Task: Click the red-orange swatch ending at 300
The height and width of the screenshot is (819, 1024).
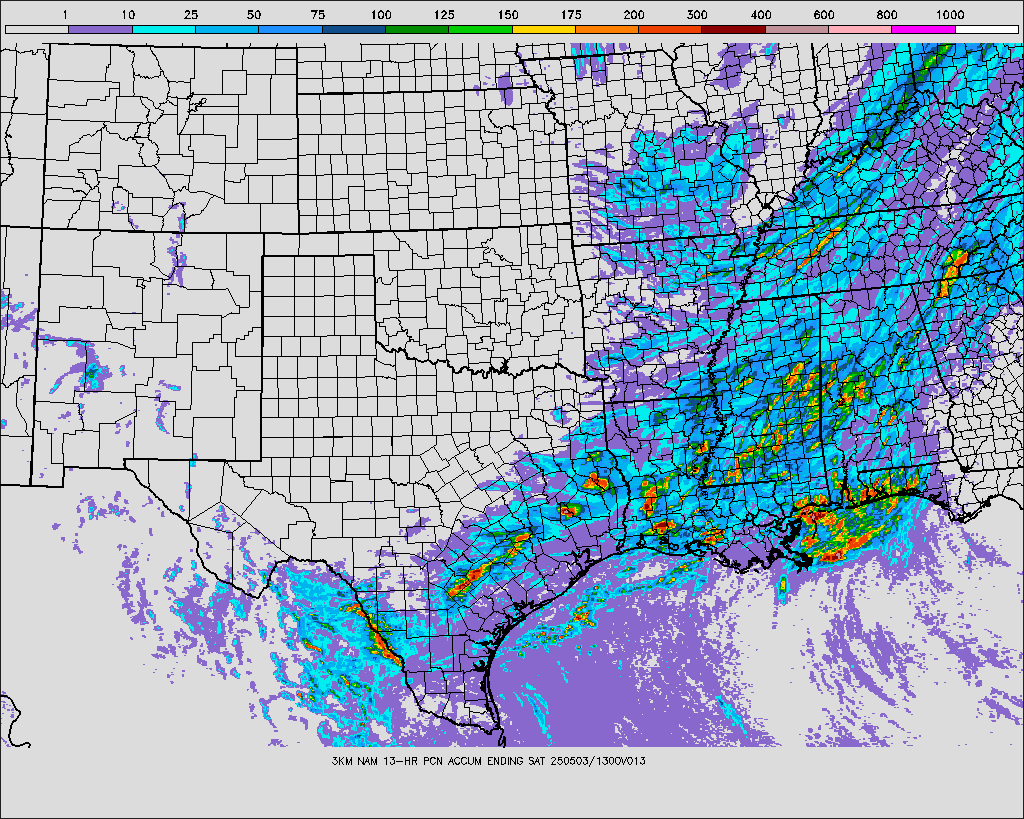Action: [x=671, y=29]
